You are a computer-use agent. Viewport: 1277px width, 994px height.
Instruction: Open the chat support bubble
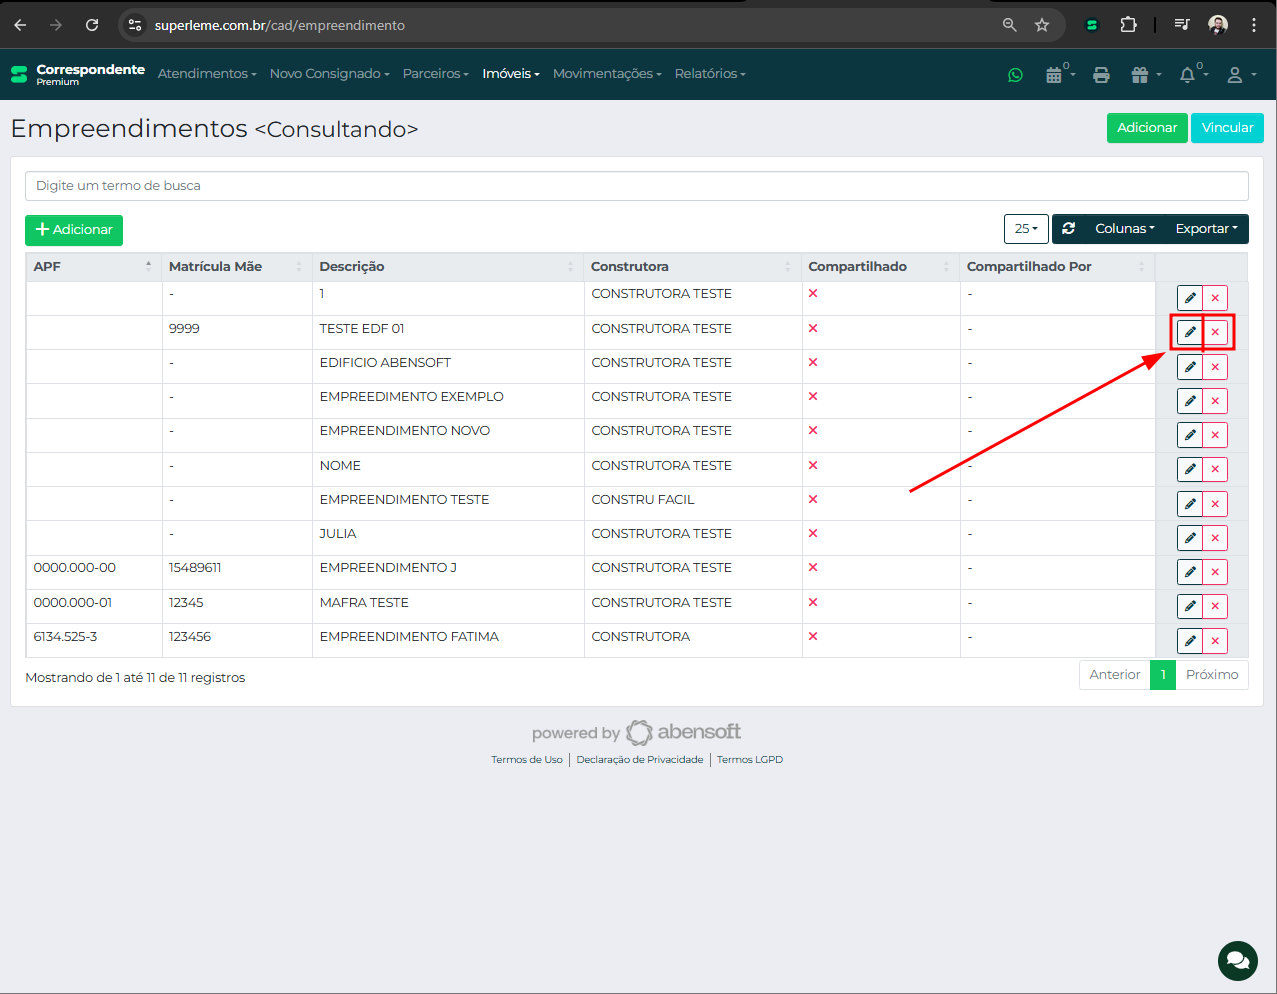click(x=1237, y=961)
